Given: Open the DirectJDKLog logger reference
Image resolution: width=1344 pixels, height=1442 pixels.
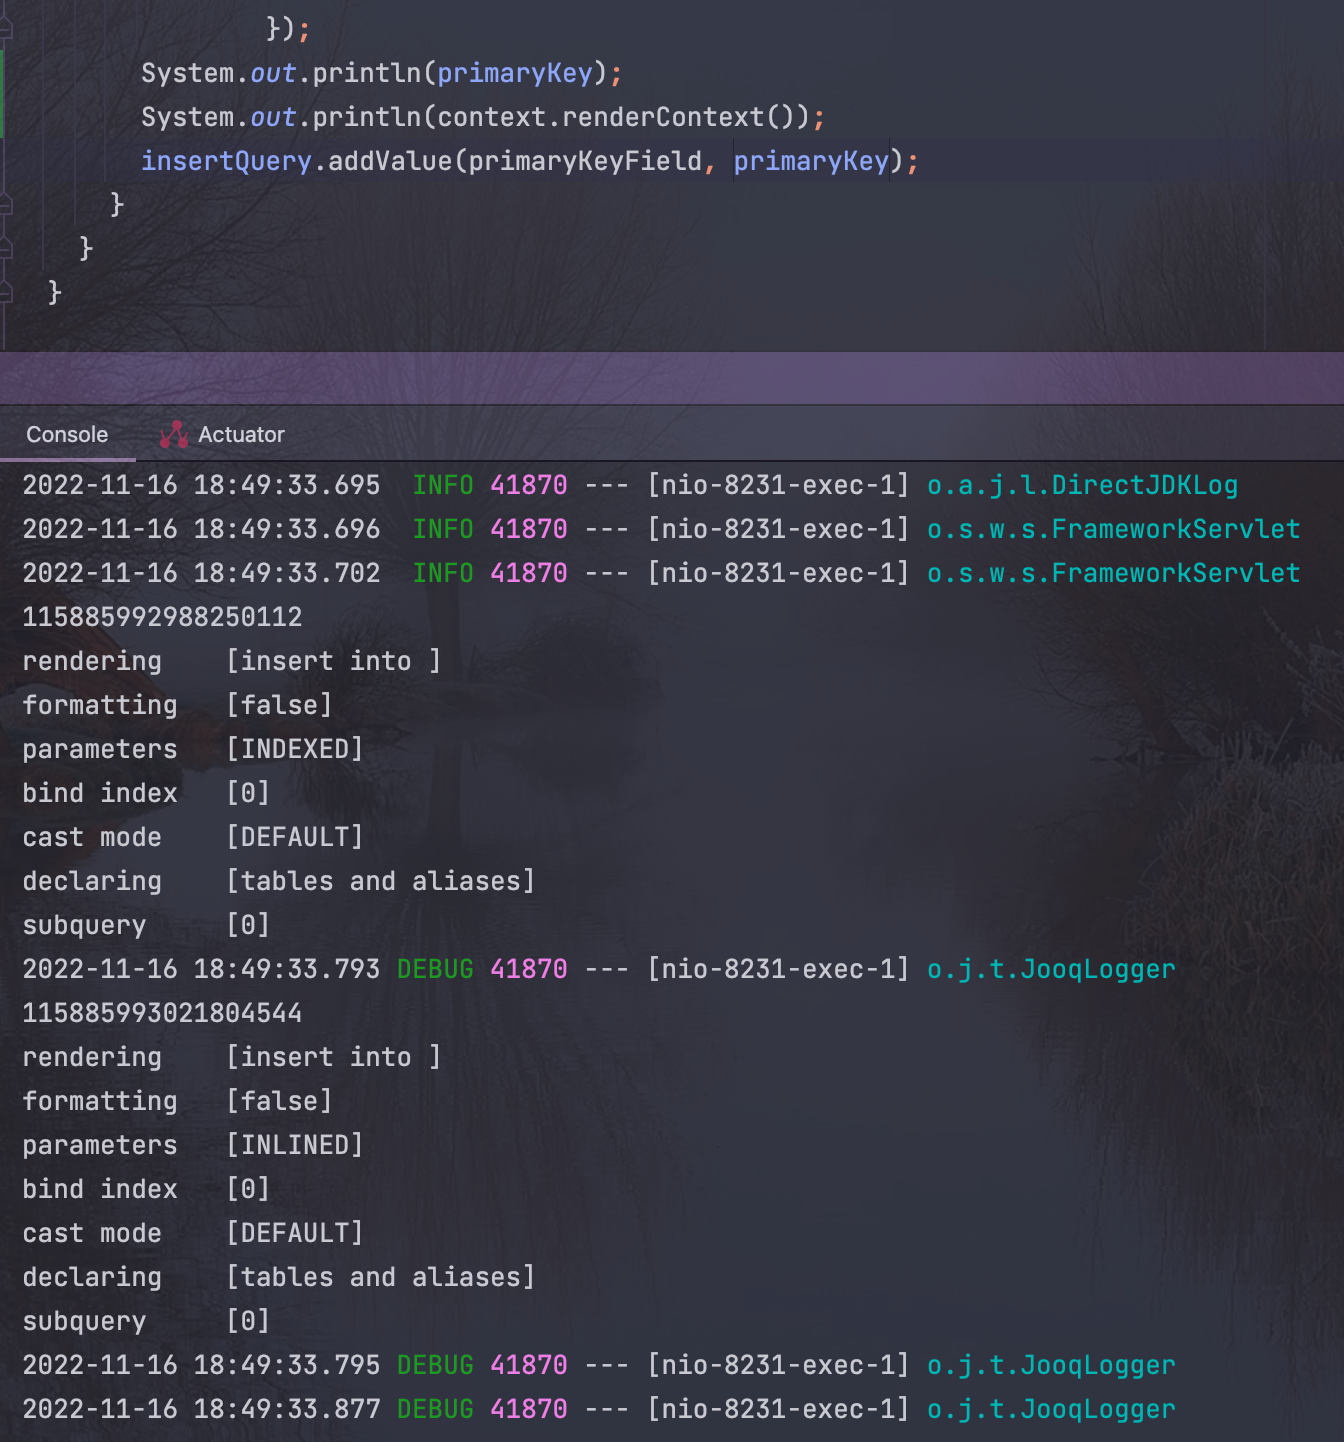Looking at the screenshot, I should point(1083,485).
